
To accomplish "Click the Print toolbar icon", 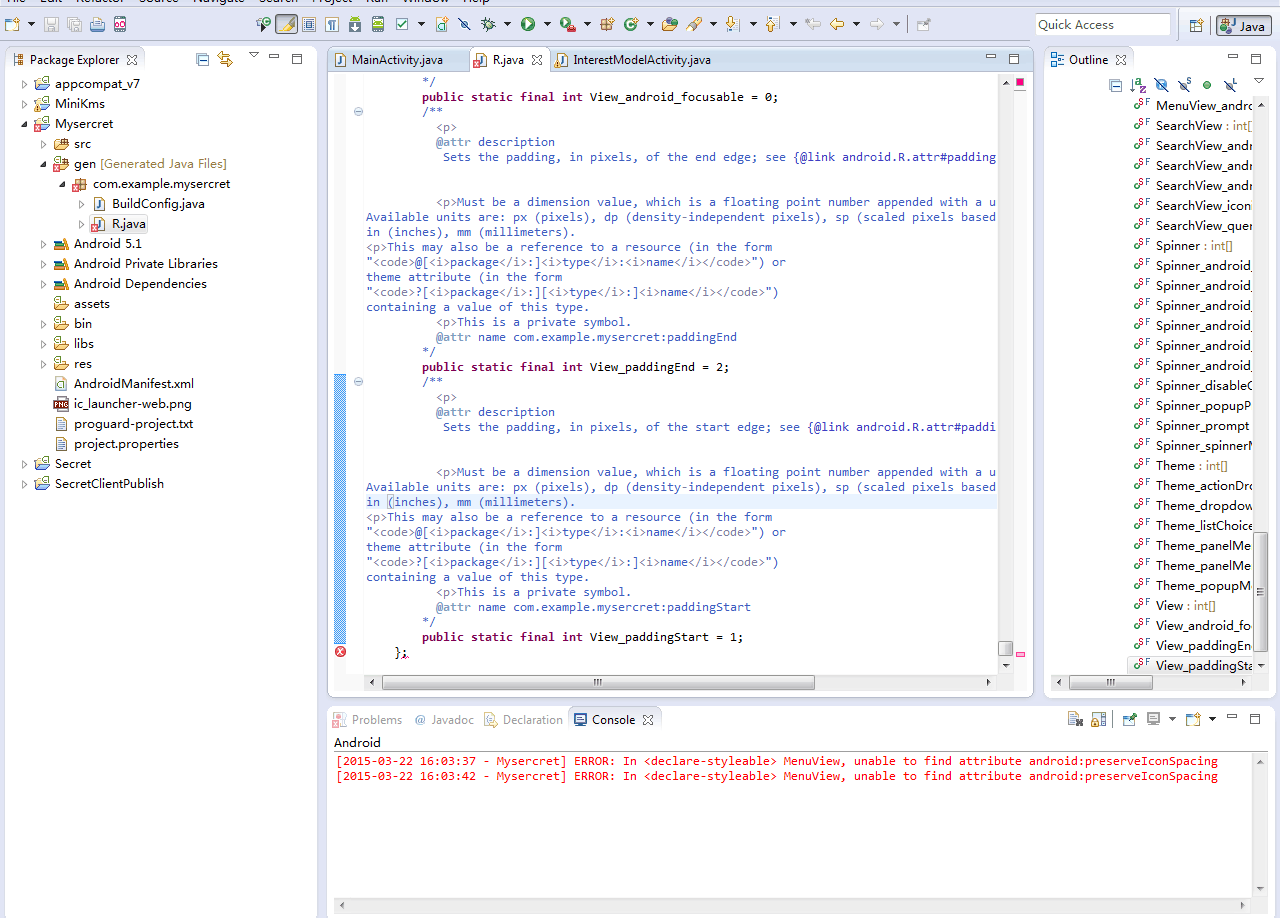I will (97, 24).
